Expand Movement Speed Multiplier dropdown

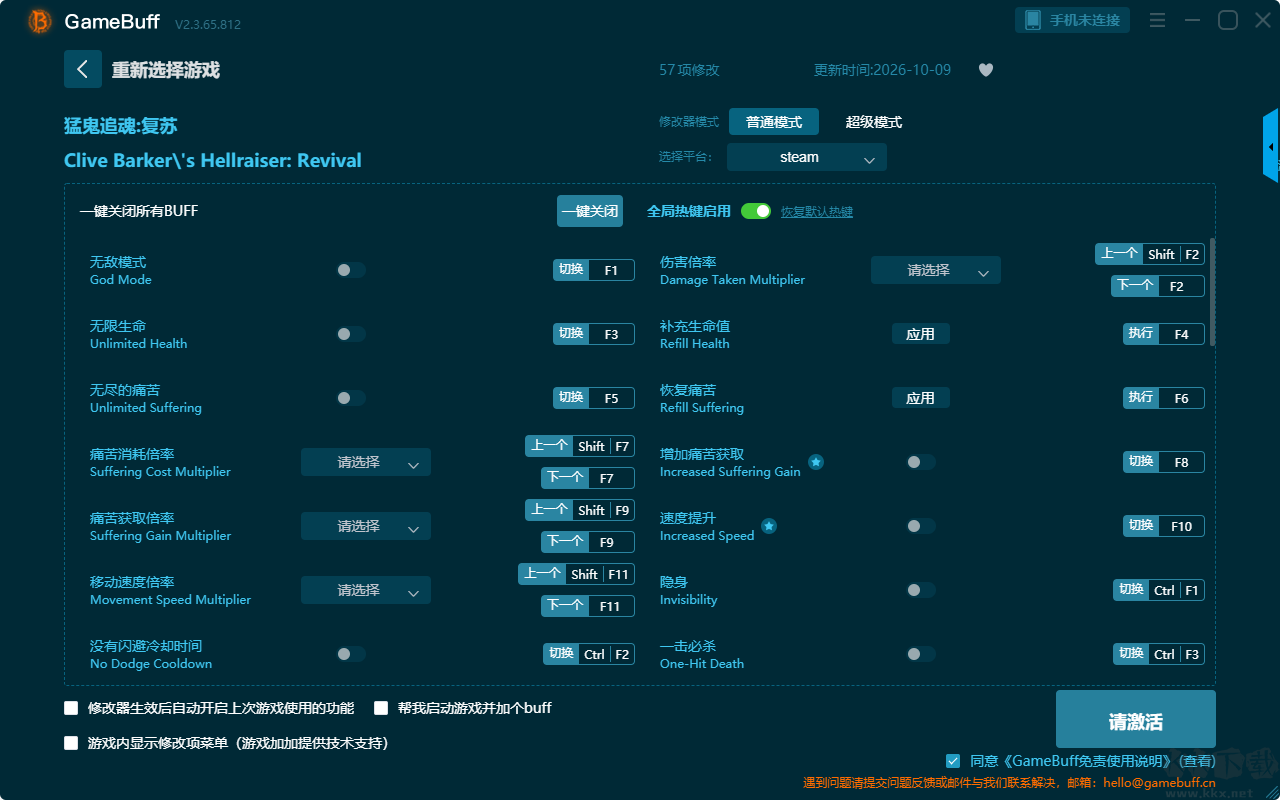click(366, 590)
